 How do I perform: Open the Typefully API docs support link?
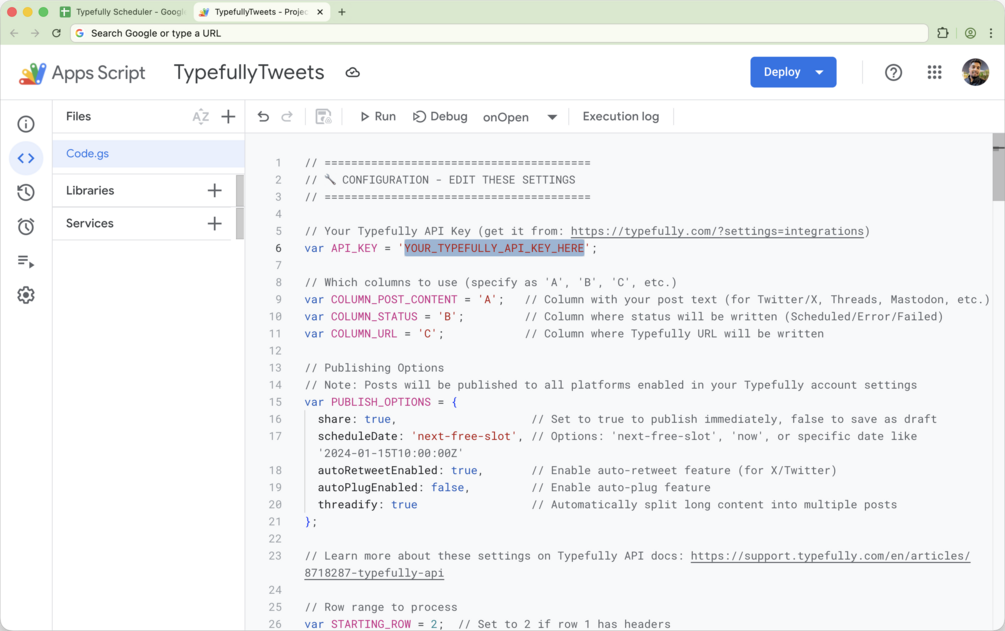[x=830, y=556]
